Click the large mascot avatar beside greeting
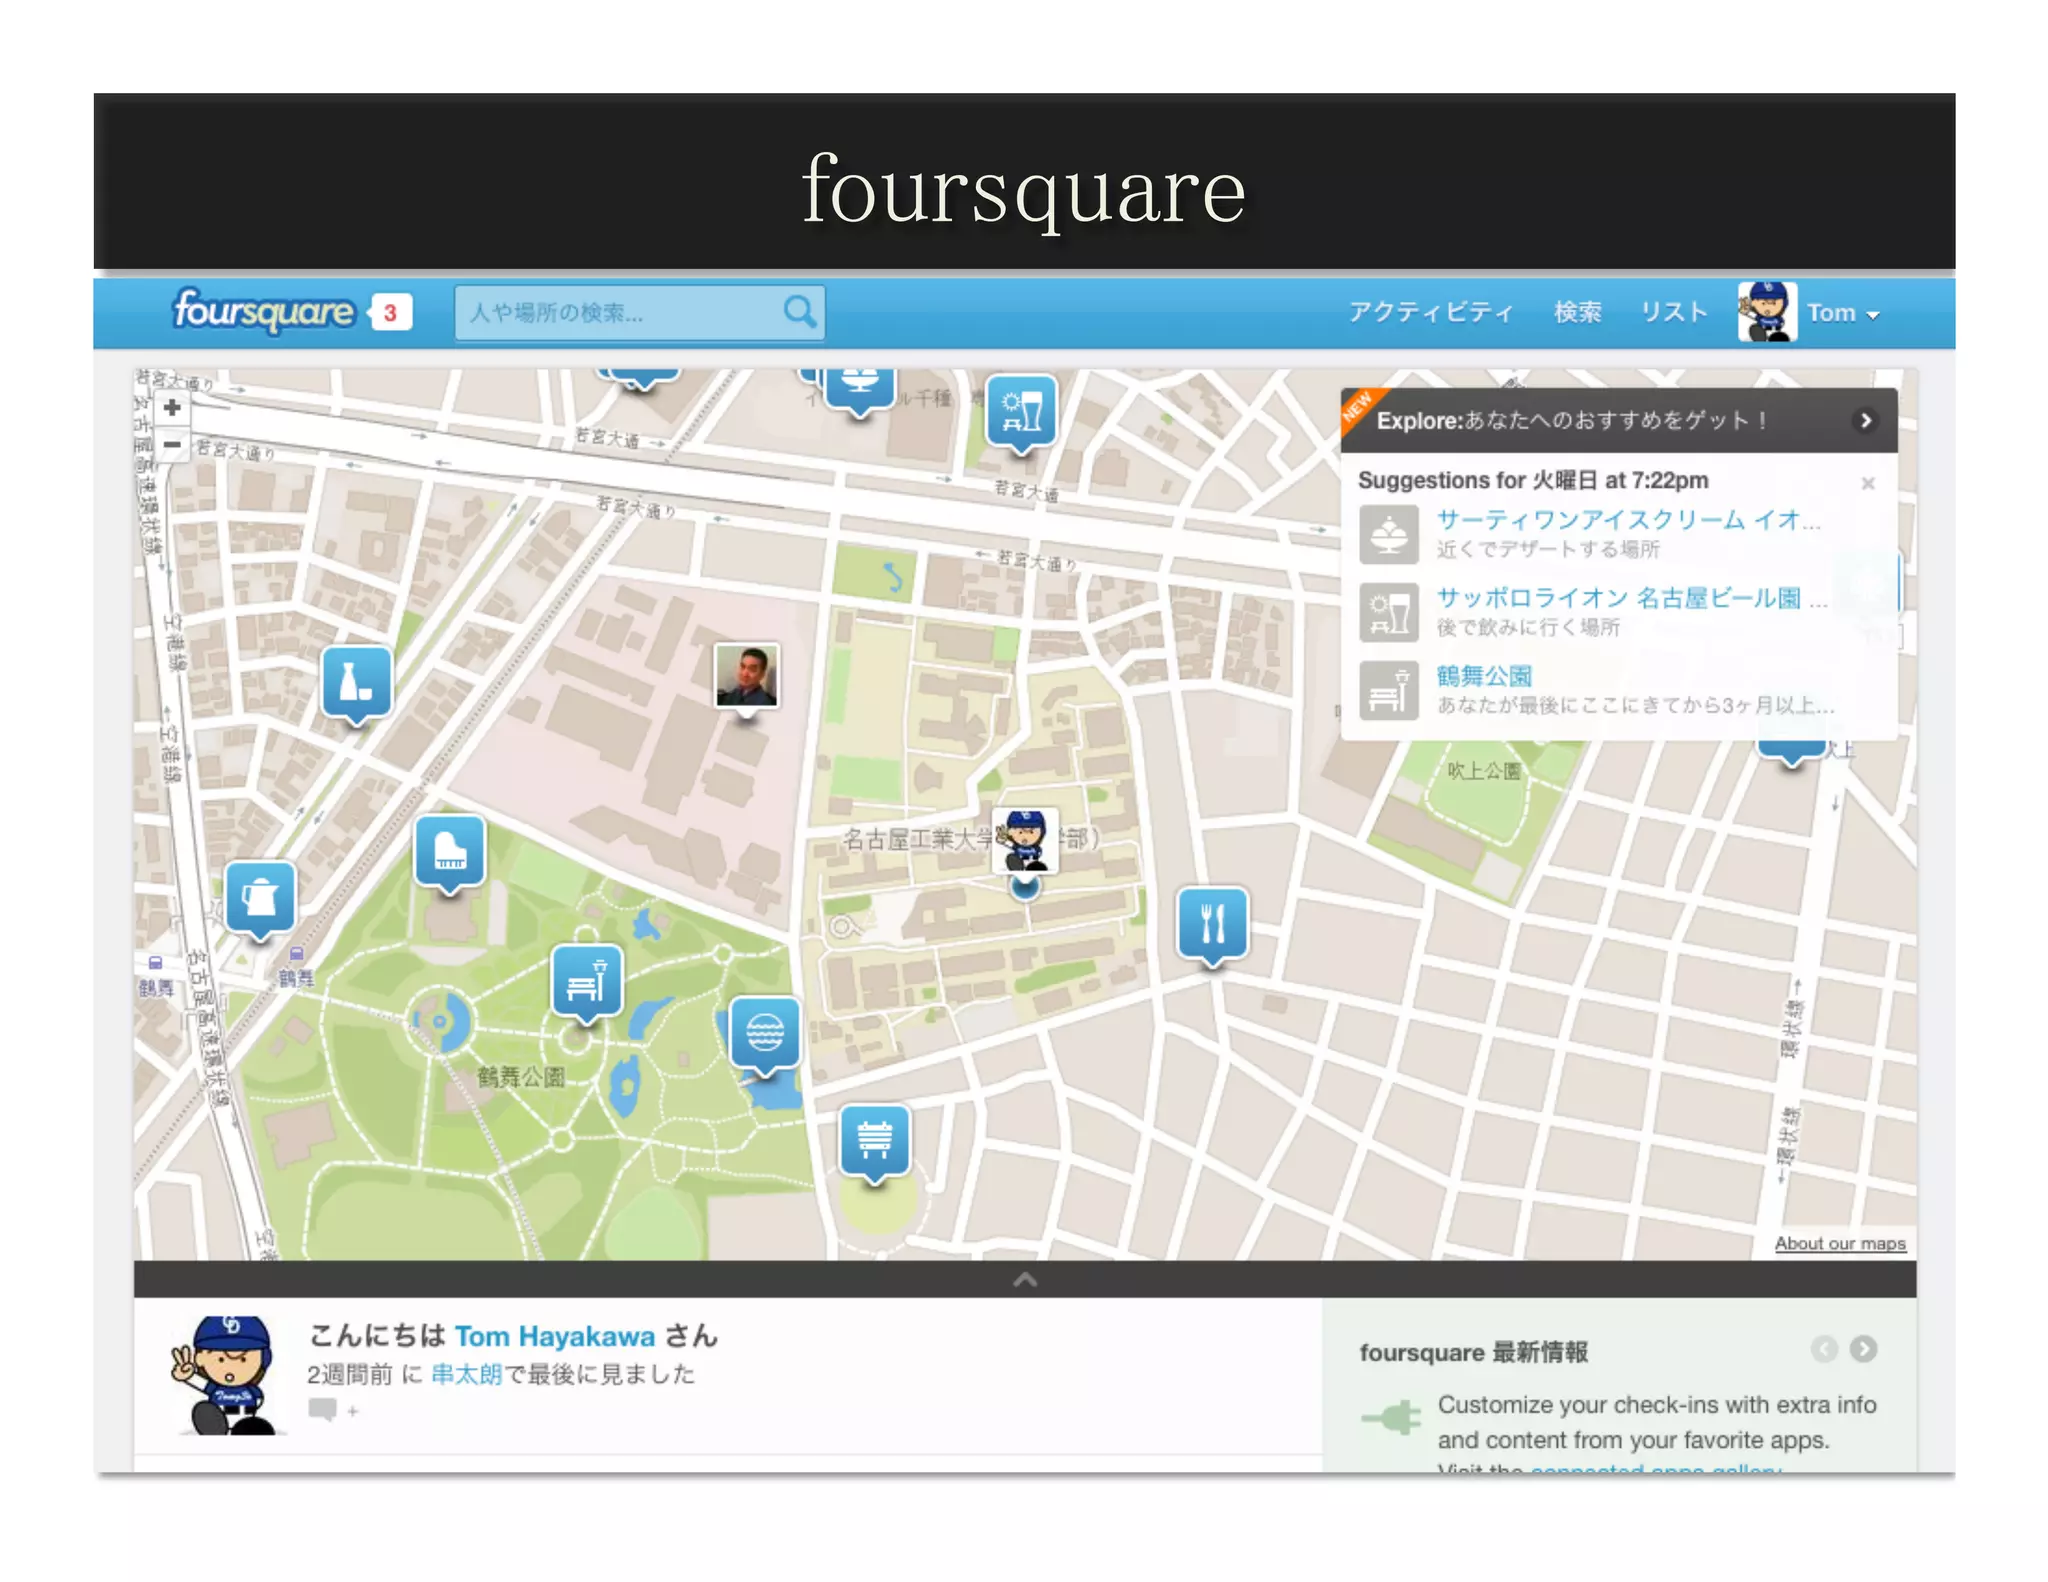2048x1582 pixels. click(x=229, y=1376)
